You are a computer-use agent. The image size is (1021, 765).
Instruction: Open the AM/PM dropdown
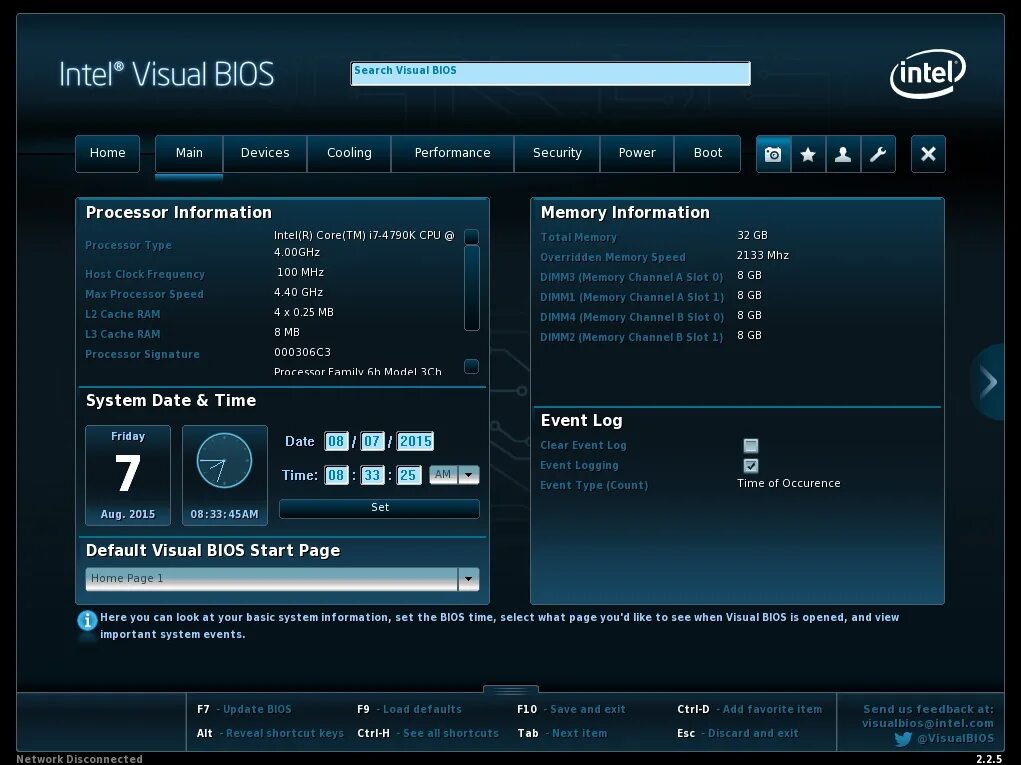[x=454, y=475]
